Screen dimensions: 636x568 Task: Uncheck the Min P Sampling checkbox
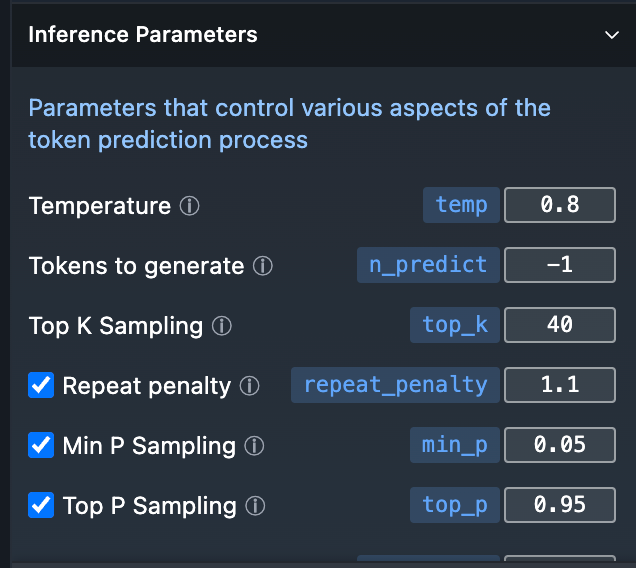[41, 445]
